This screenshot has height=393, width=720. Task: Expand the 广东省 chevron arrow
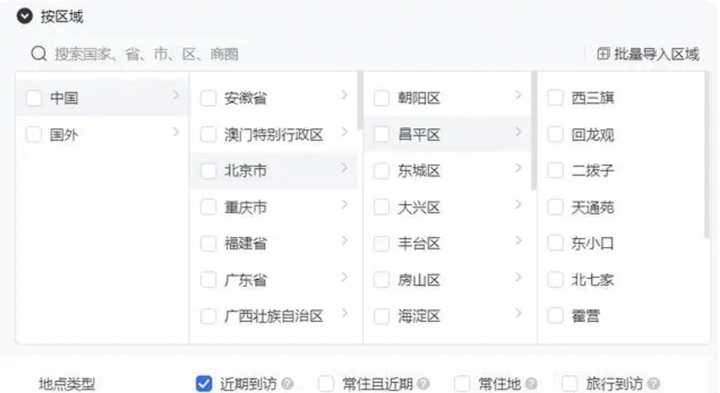pyautogui.click(x=344, y=277)
